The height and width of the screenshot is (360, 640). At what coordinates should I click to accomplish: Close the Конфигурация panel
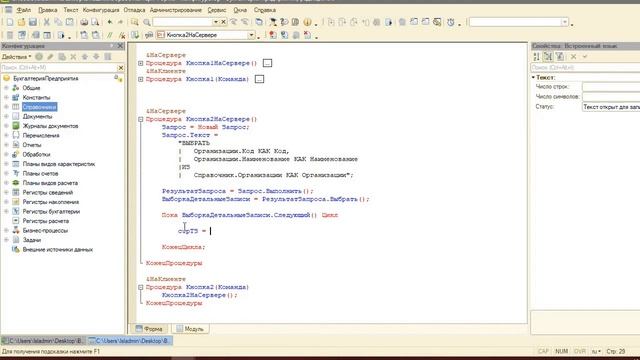tap(120, 46)
